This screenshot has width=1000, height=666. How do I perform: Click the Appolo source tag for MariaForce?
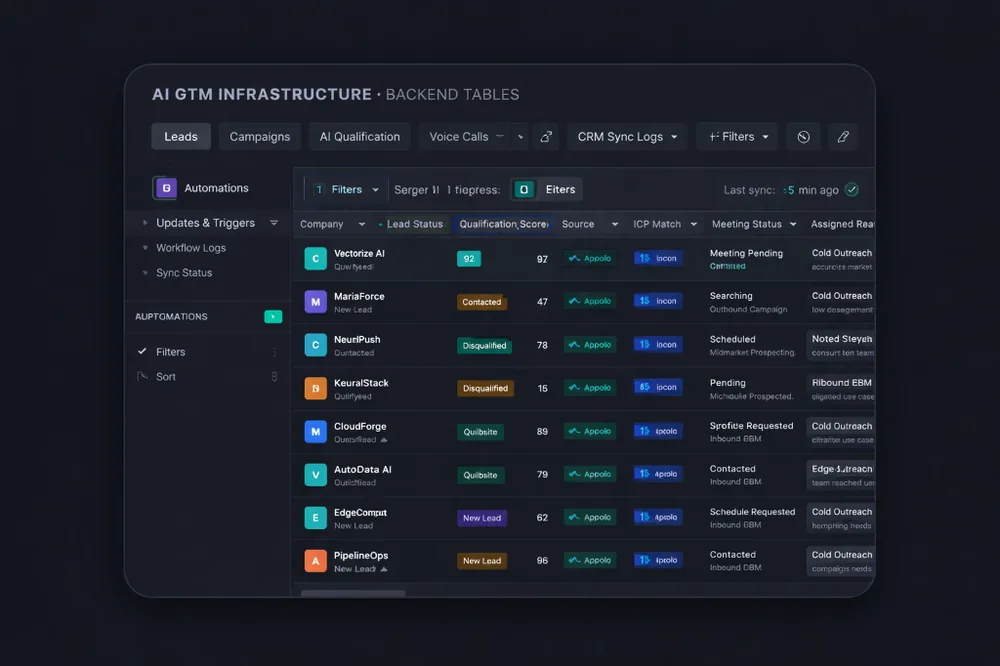[x=590, y=301]
